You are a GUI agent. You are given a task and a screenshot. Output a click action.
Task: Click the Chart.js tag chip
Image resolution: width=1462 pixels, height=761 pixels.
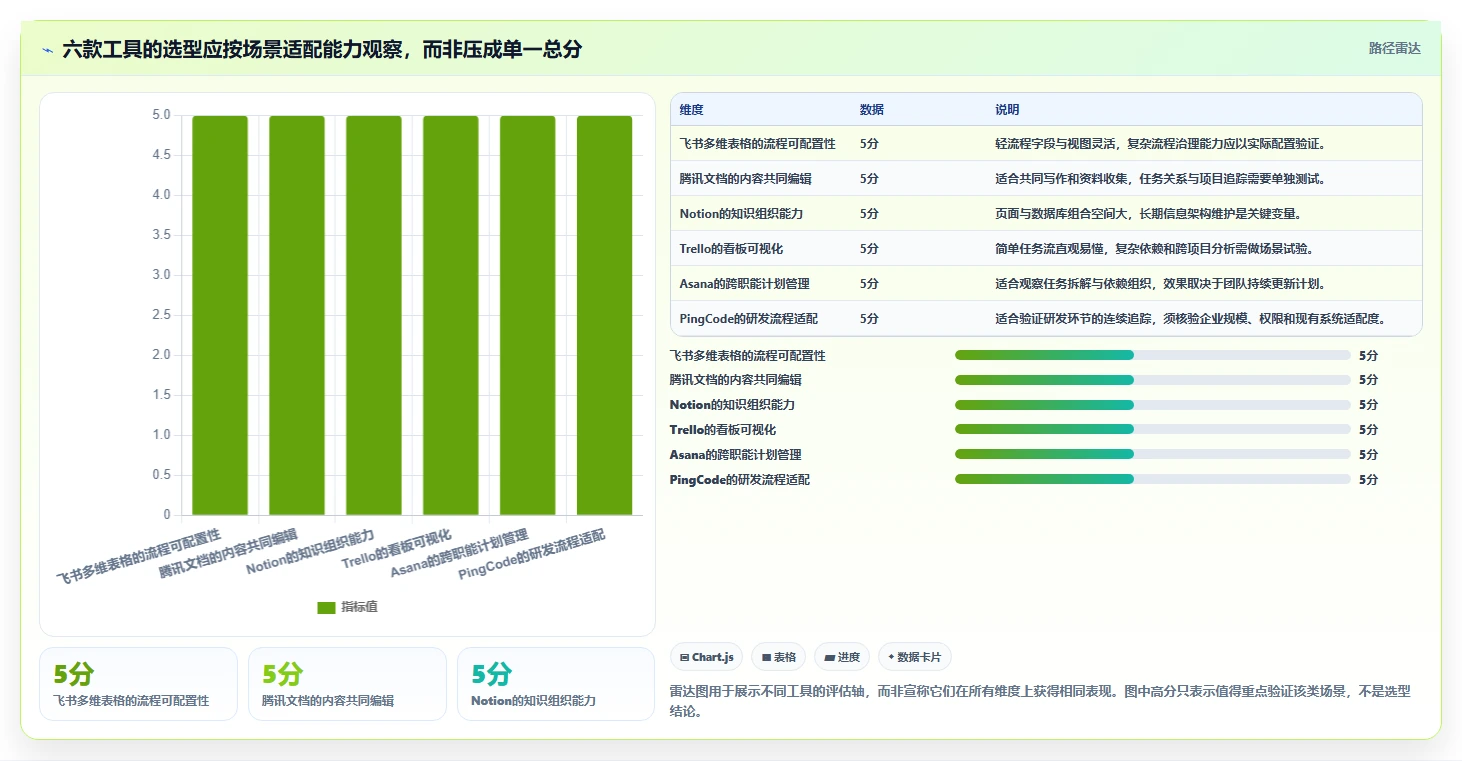pyautogui.click(x=706, y=657)
